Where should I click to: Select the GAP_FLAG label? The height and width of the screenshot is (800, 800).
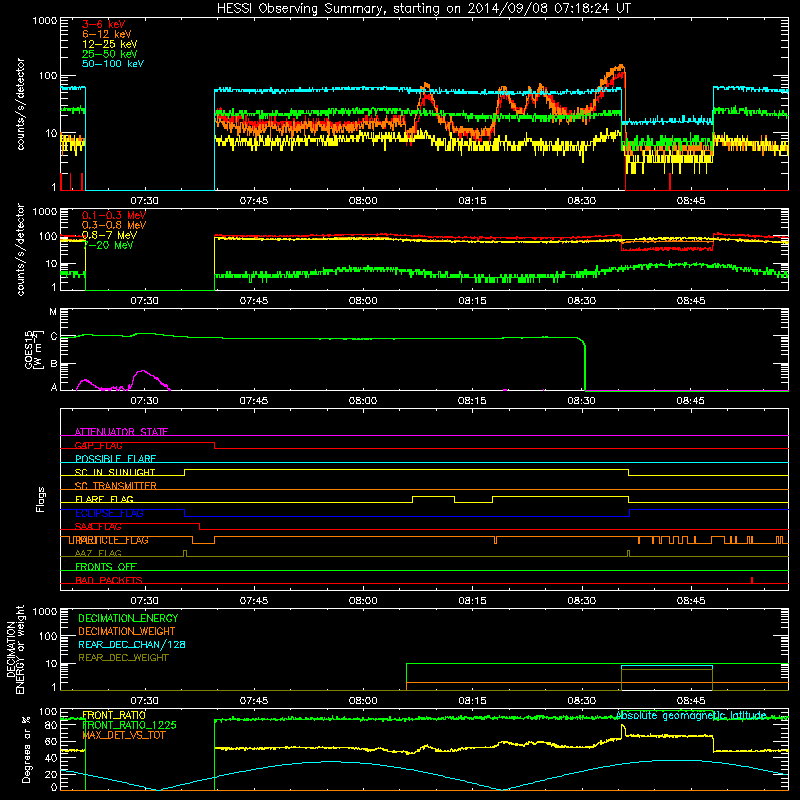point(98,445)
